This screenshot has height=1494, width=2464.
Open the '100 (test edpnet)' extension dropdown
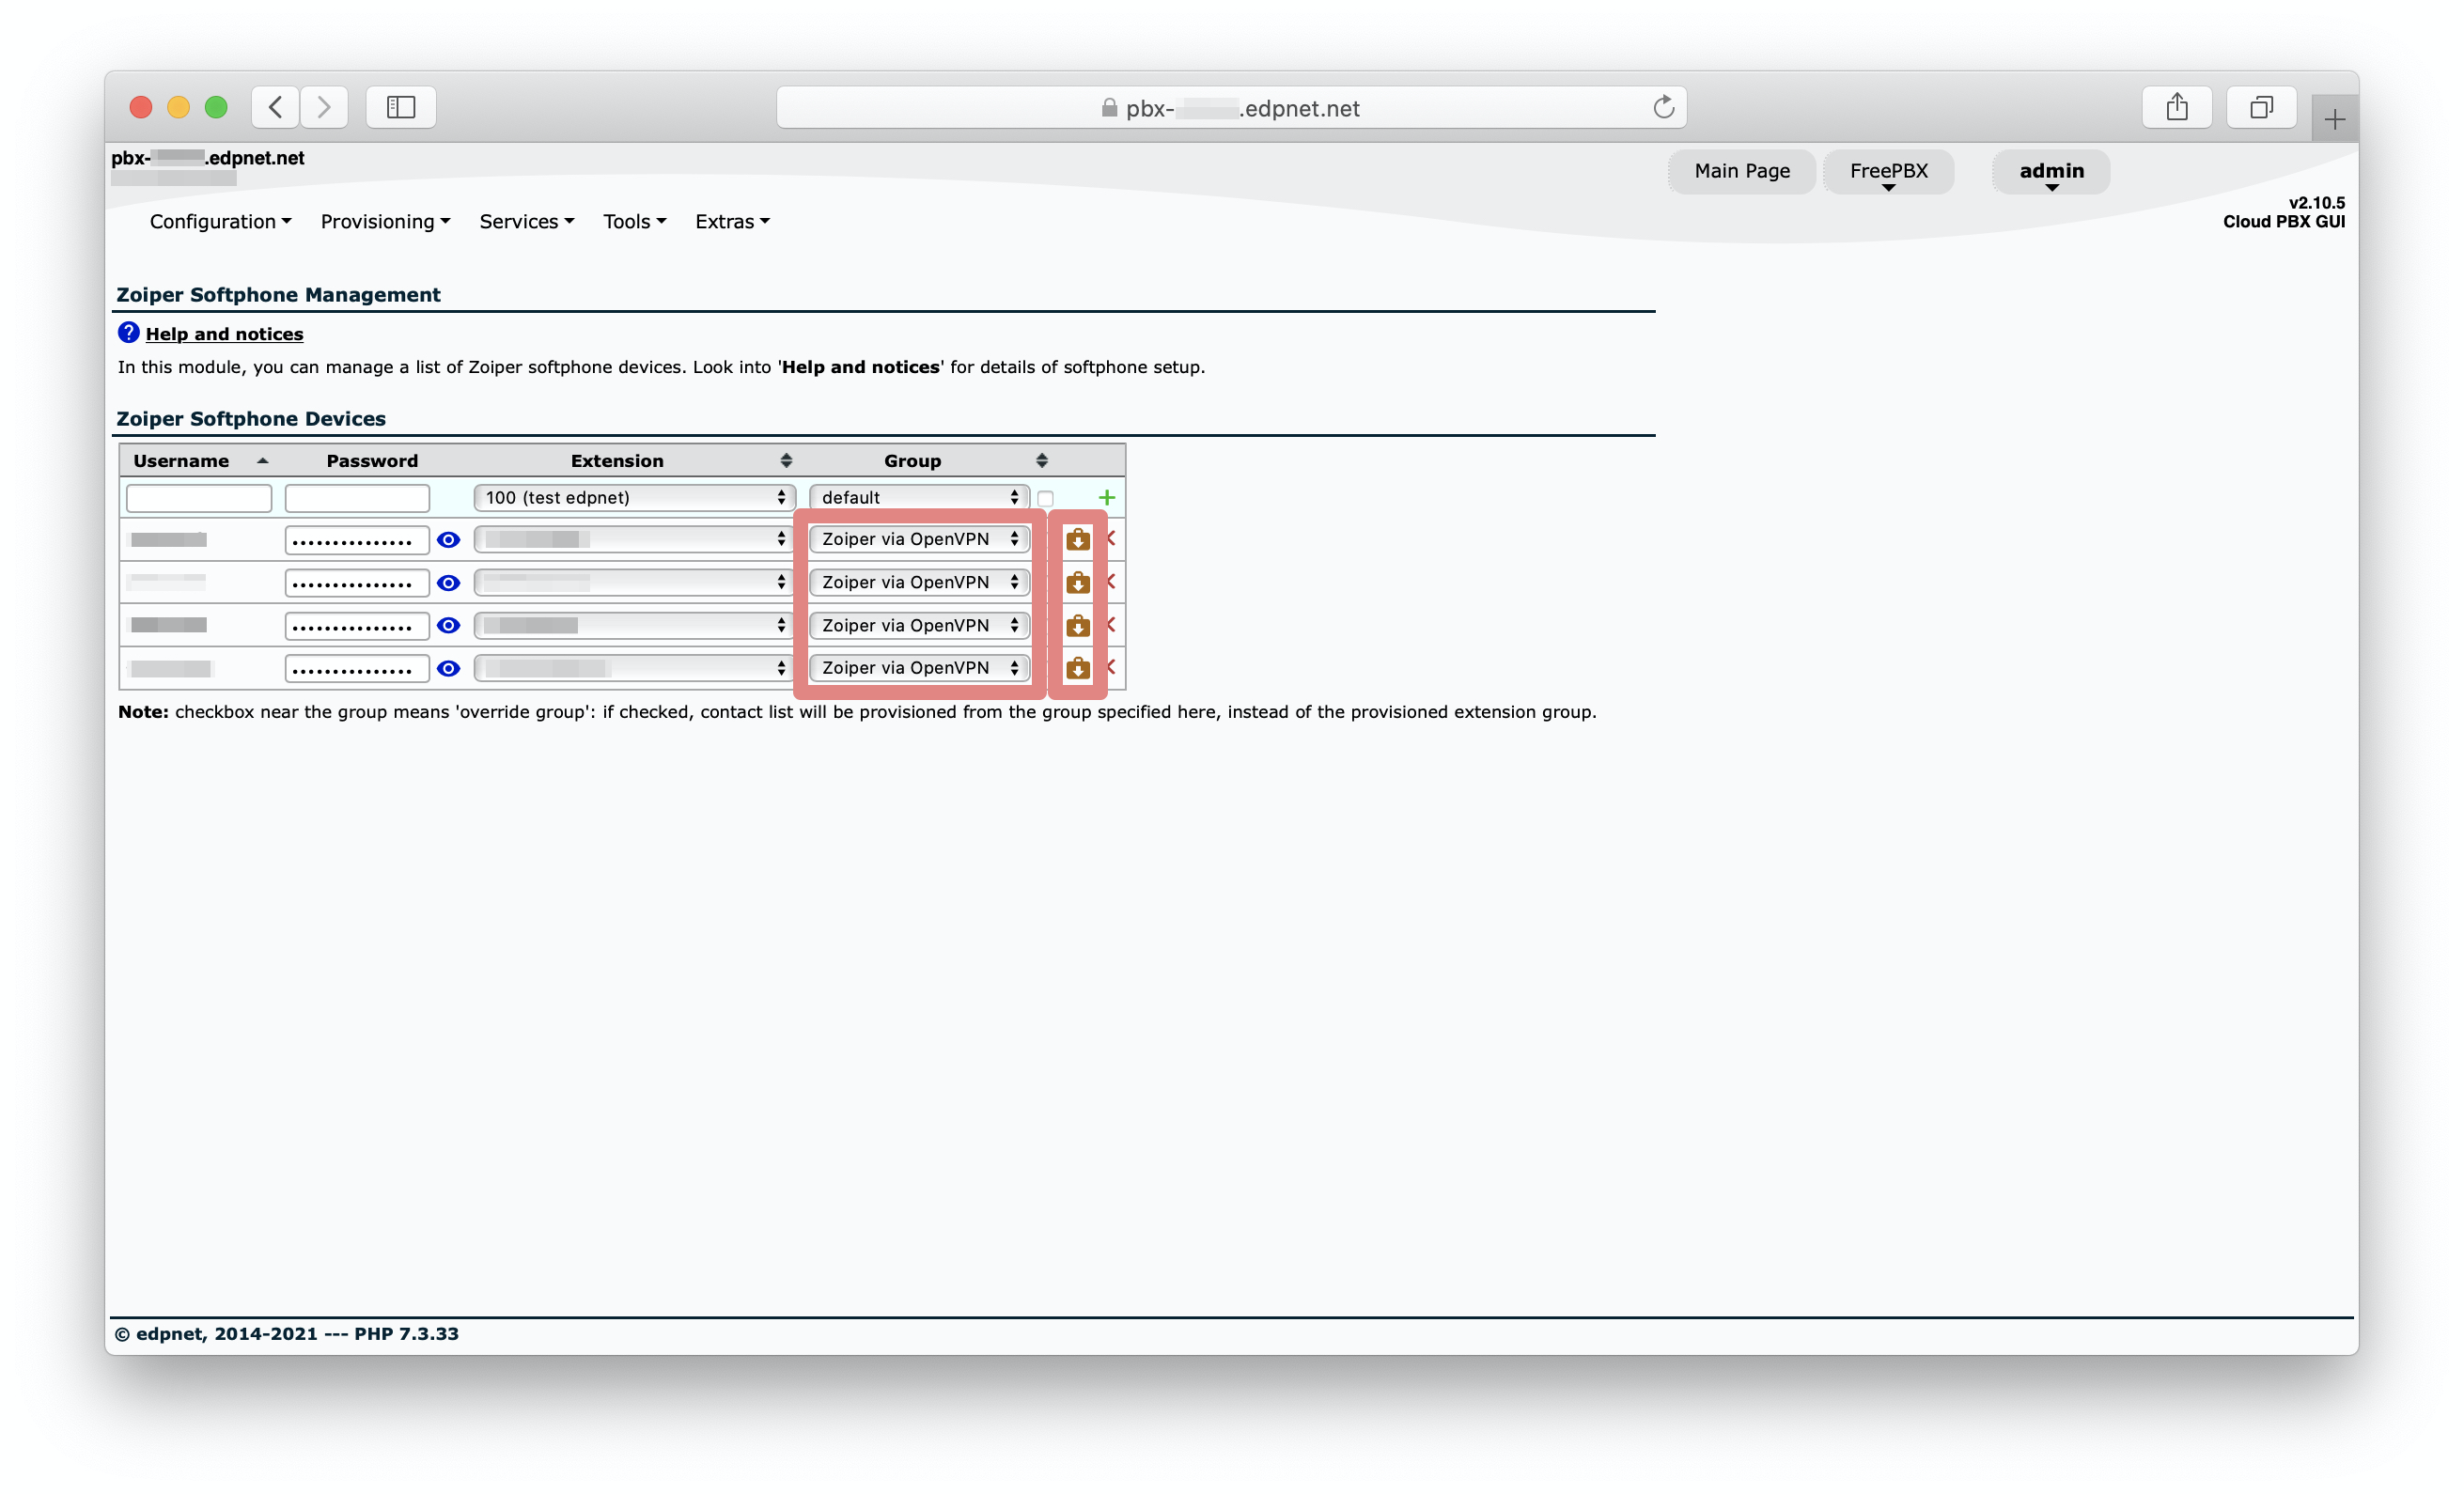point(634,497)
